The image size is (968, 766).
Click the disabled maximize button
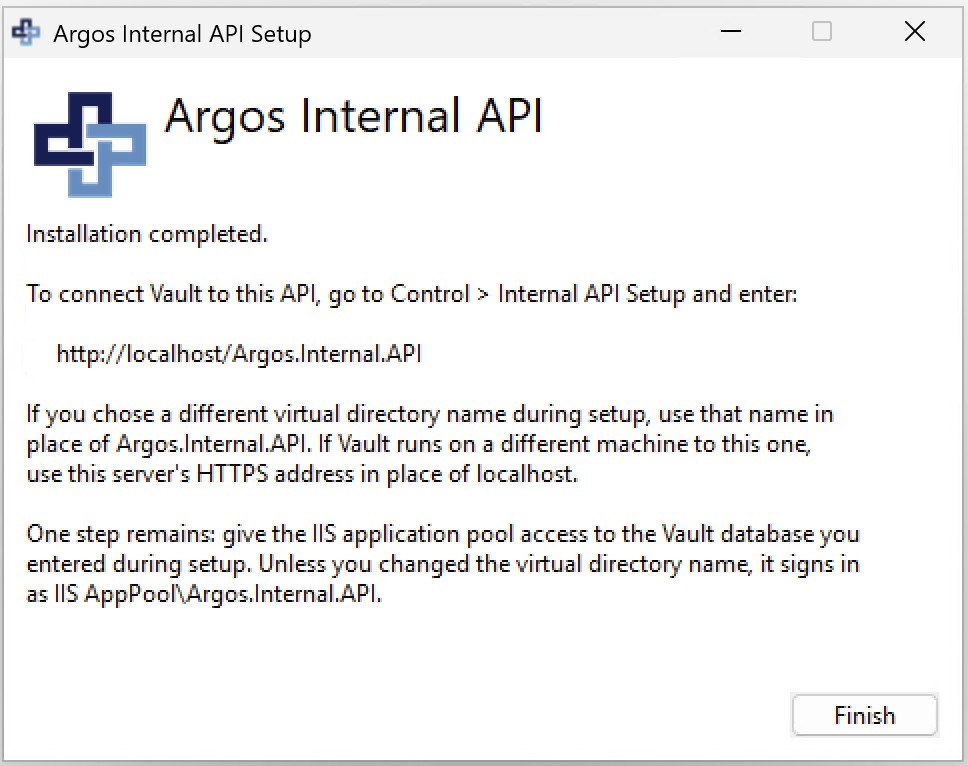[822, 31]
